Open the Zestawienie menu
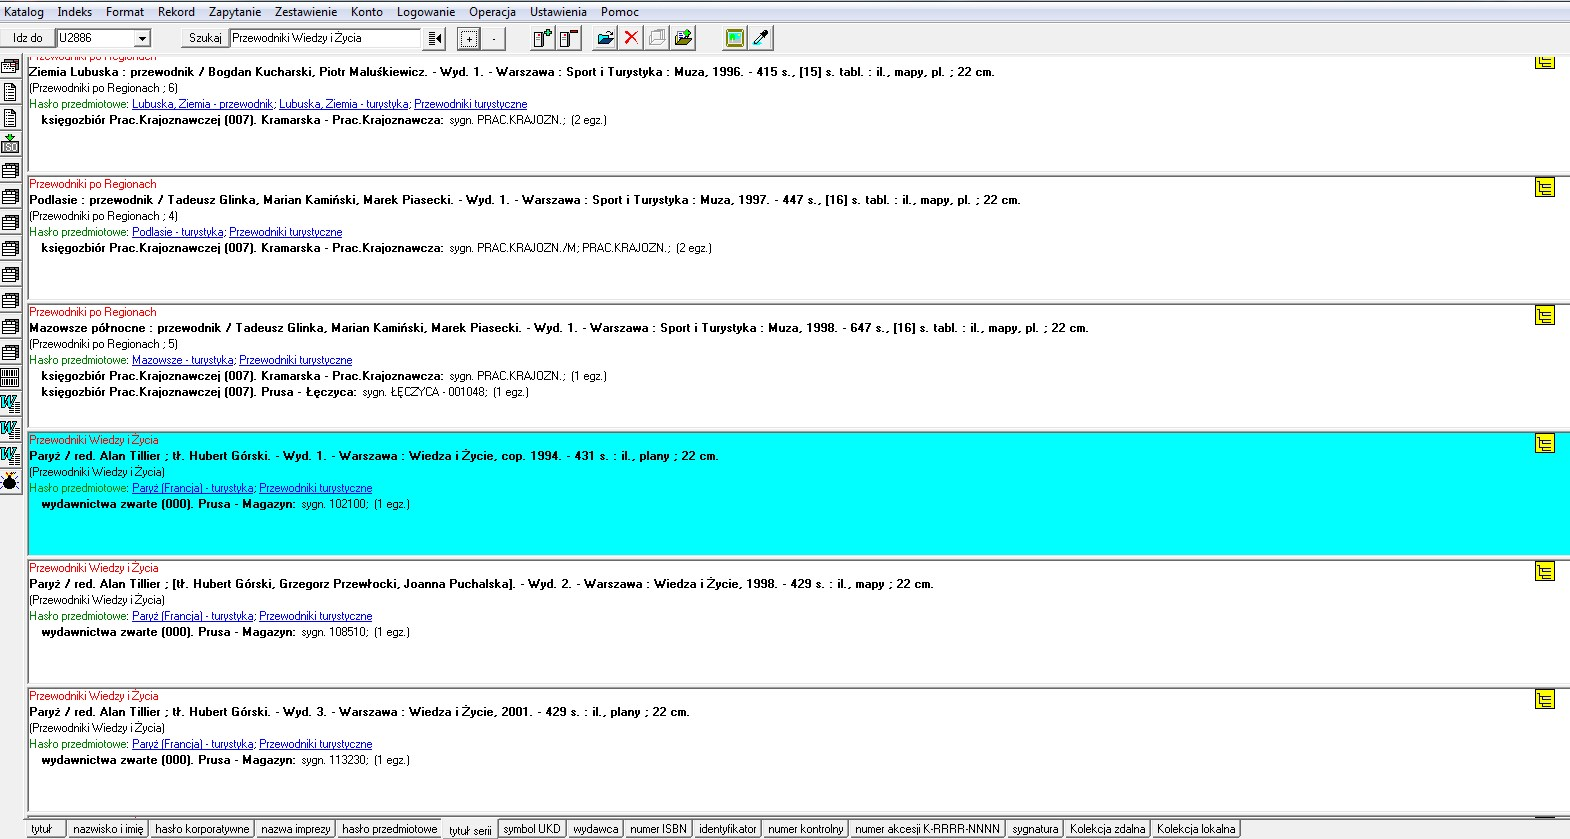 click(306, 12)
